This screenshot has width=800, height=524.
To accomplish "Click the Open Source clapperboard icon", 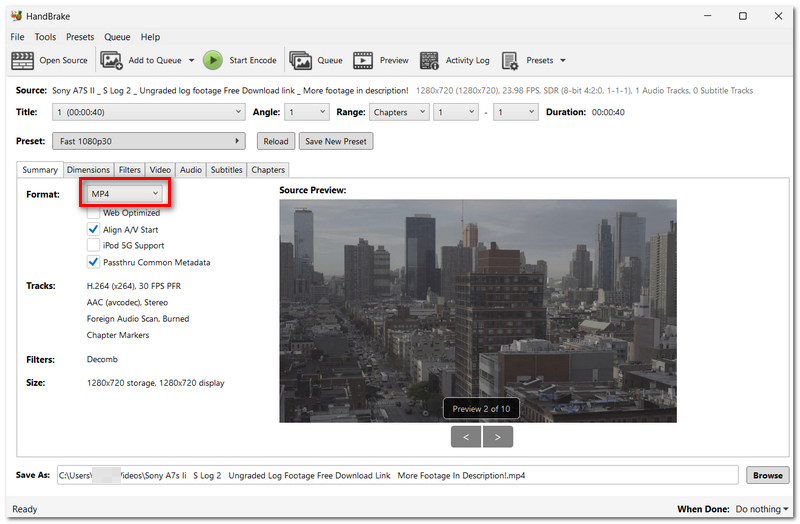I will (22, 61).
